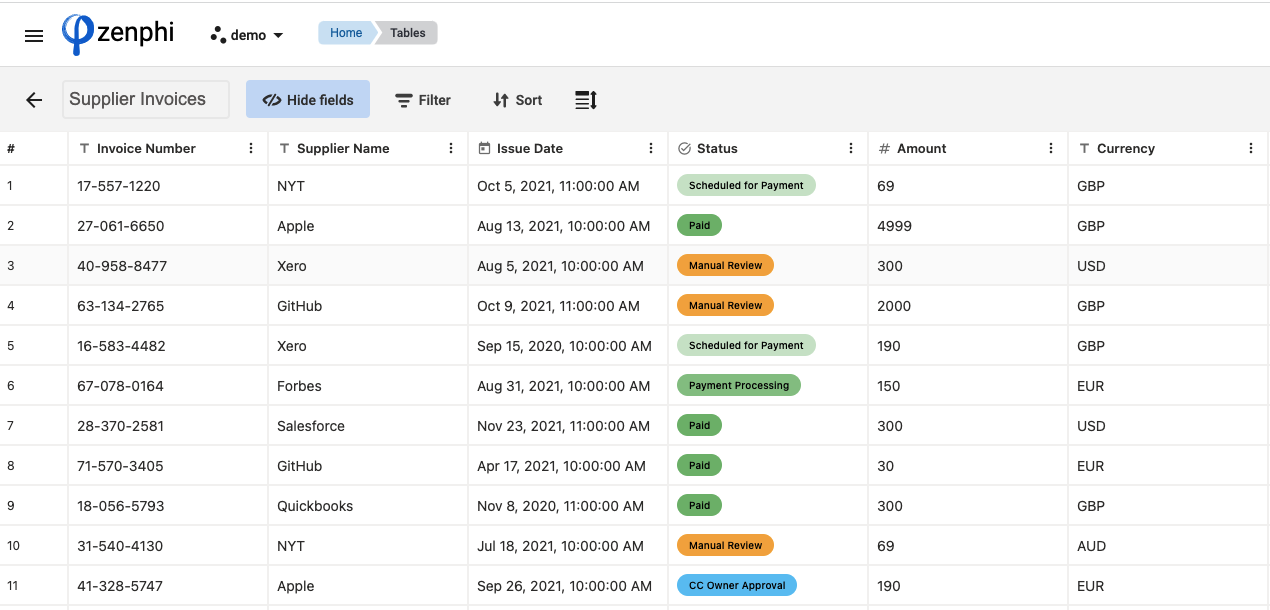
Task: Click the Issue Date calendar icon
Action: (484, 148)
